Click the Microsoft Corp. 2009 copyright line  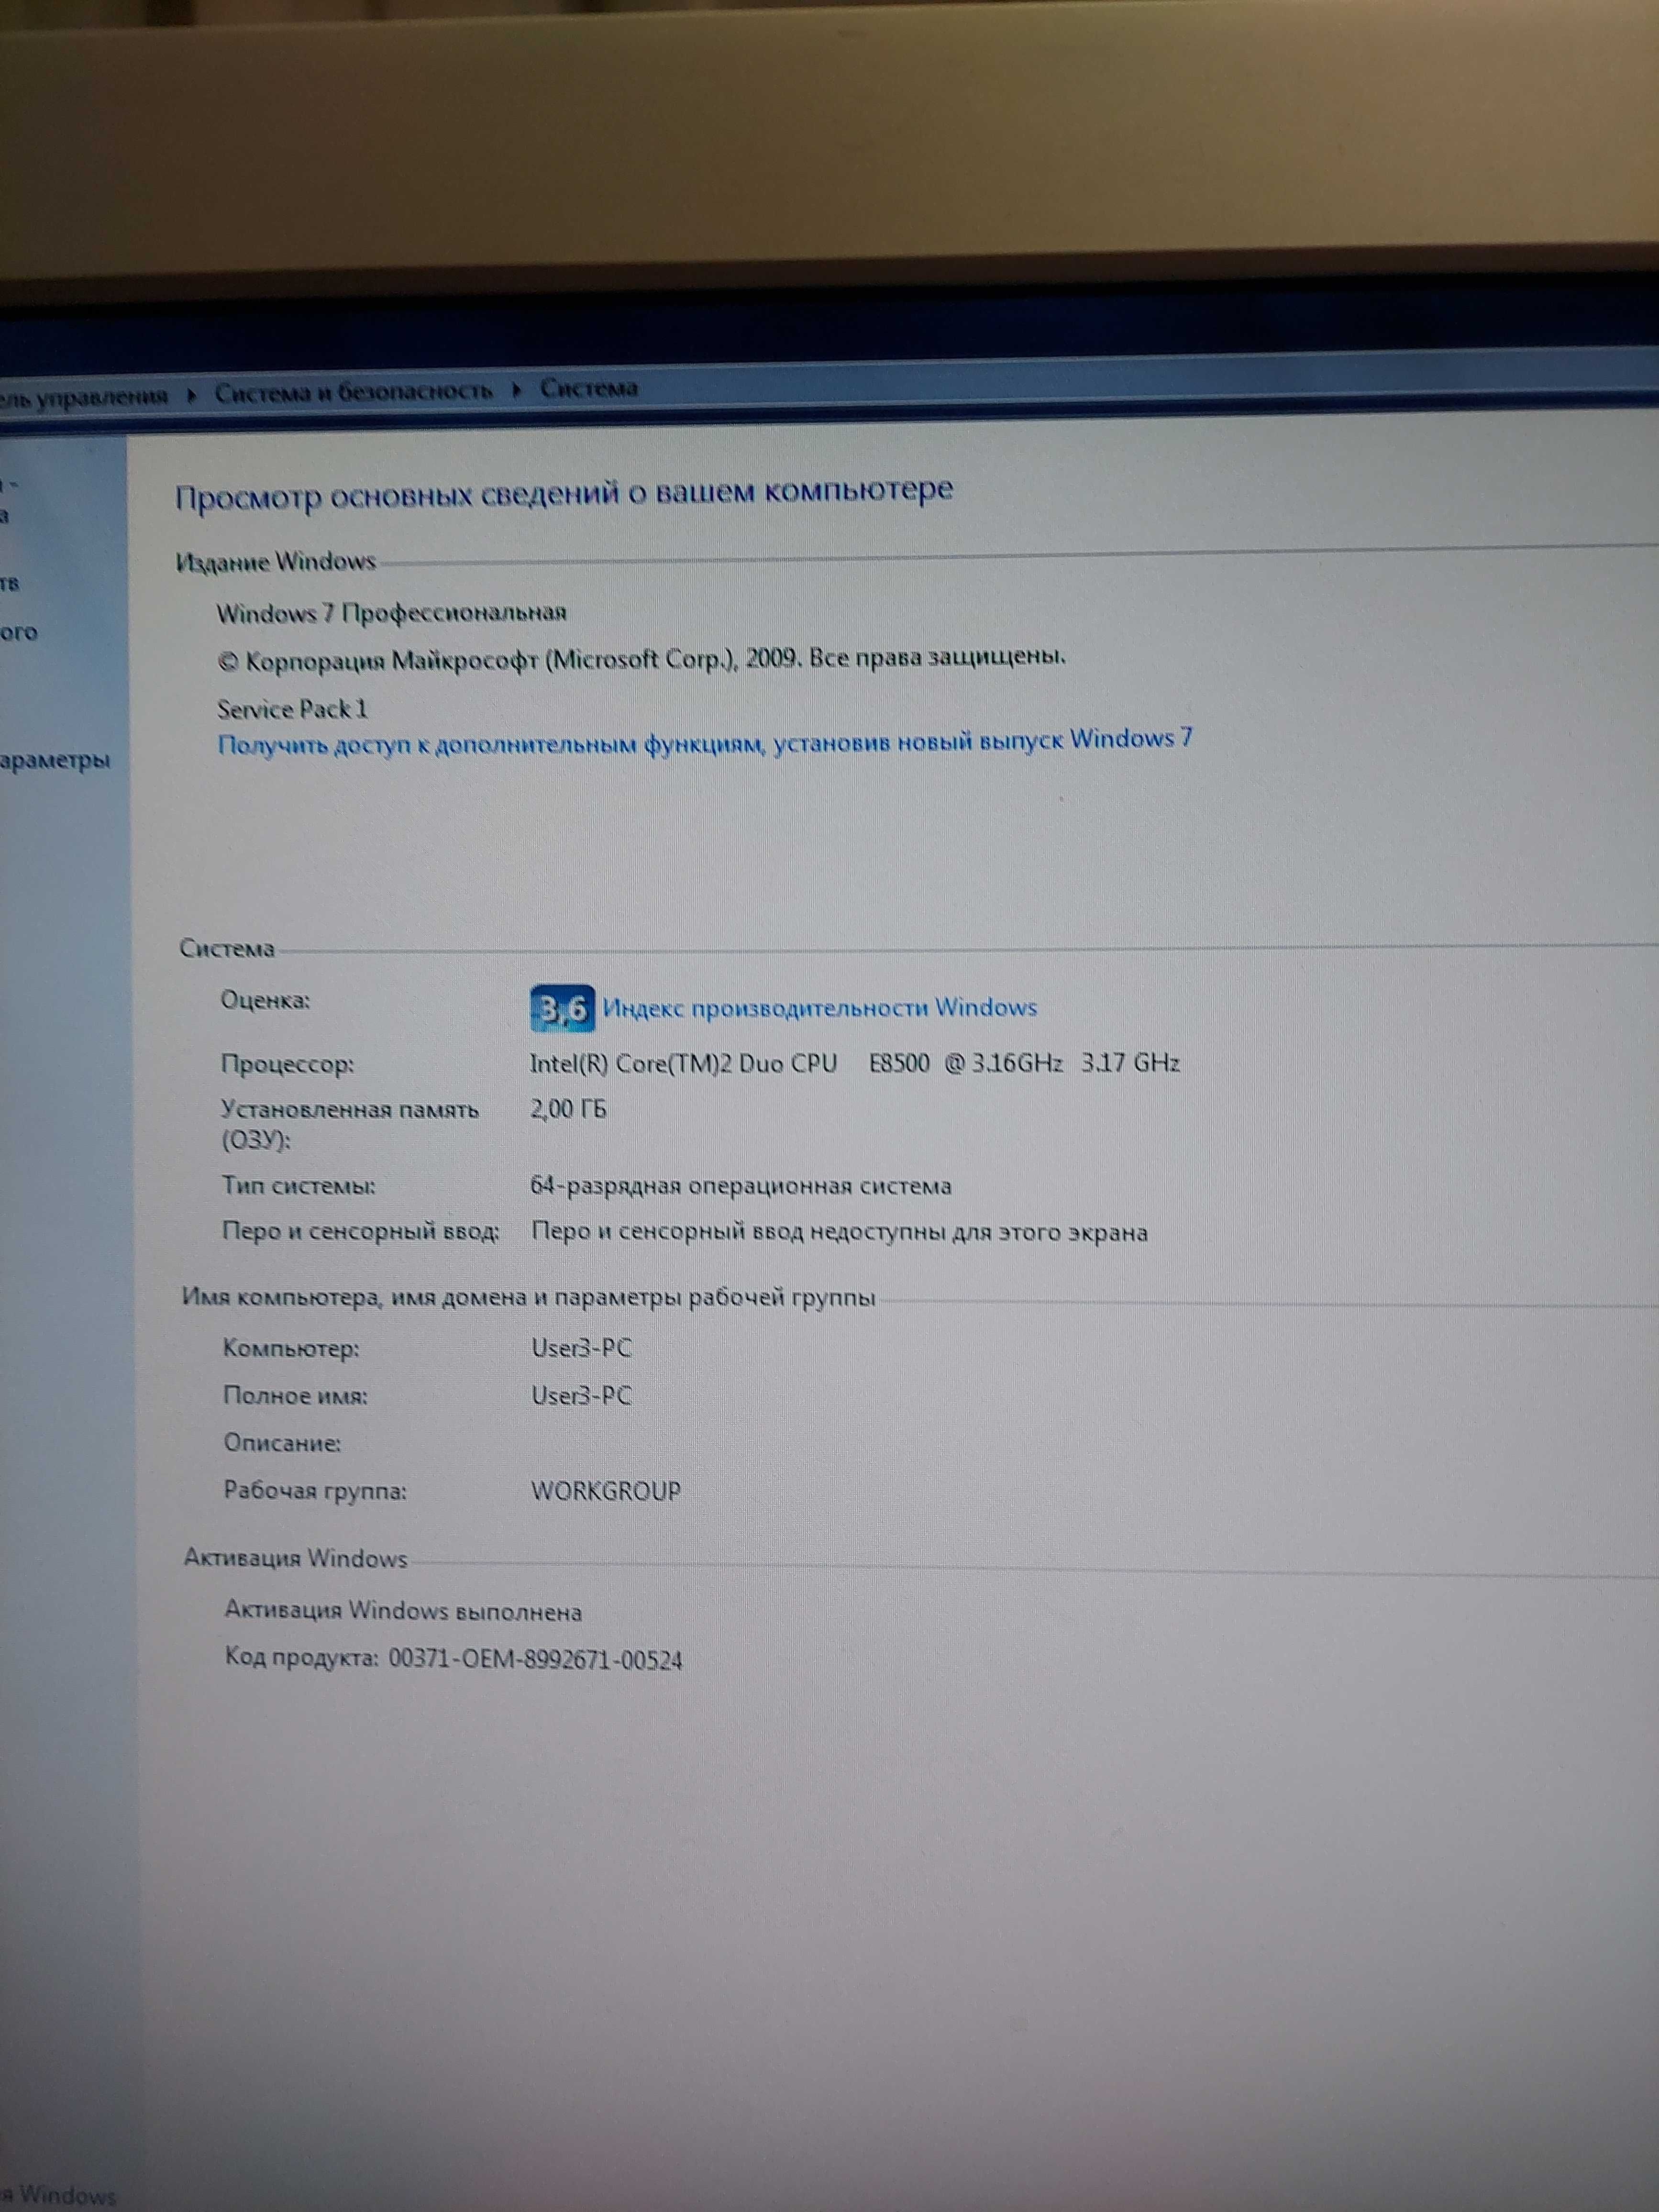pos(641,659)
